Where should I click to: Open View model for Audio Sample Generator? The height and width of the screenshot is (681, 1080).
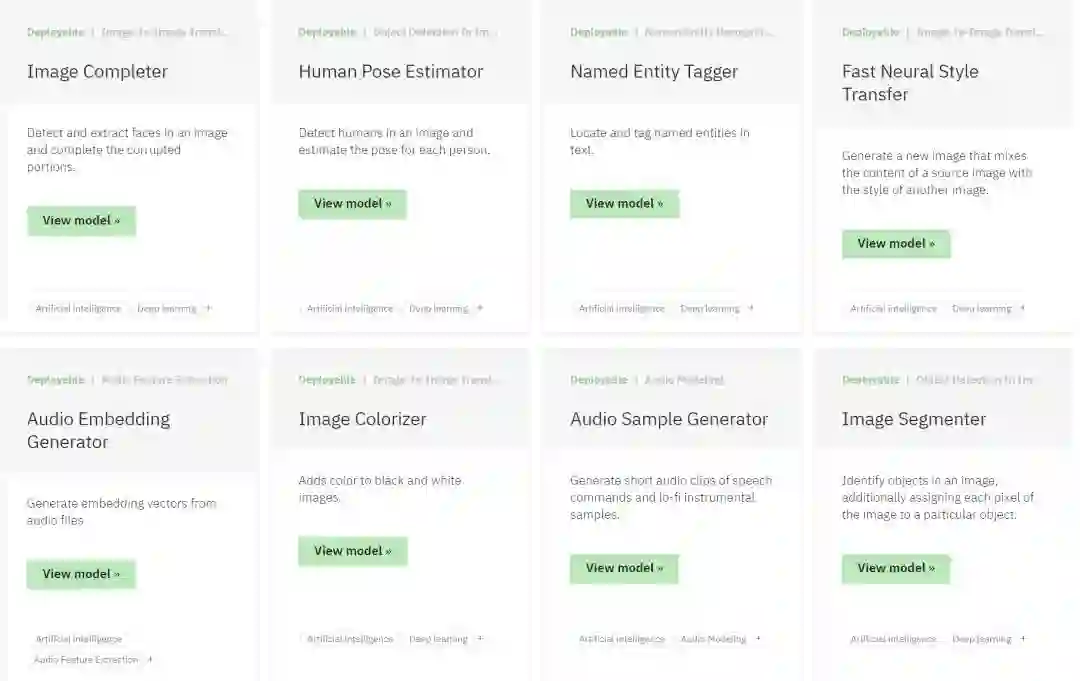coord(624,568)
